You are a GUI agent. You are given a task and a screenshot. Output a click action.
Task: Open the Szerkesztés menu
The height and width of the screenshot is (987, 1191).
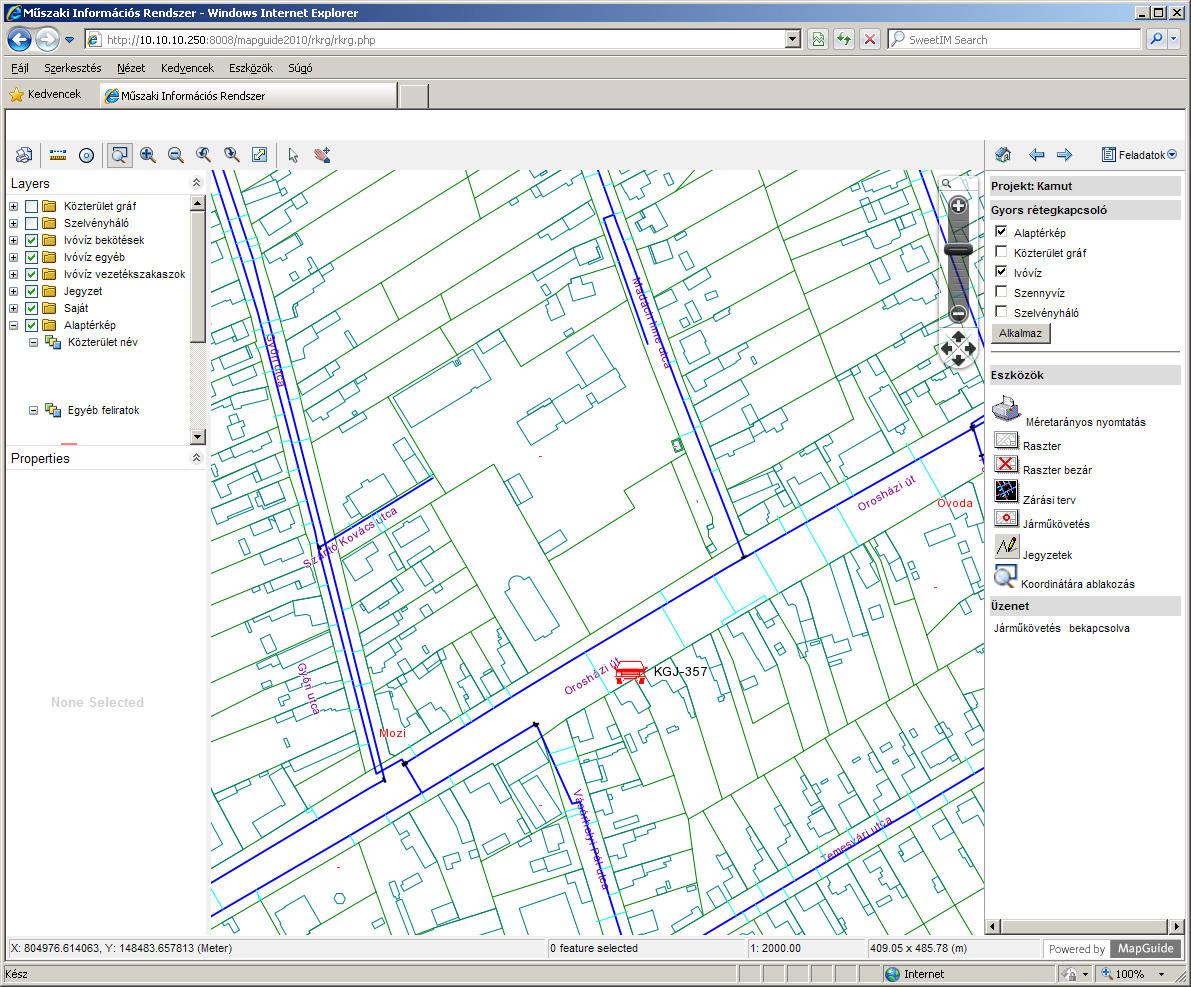(73, 68)
